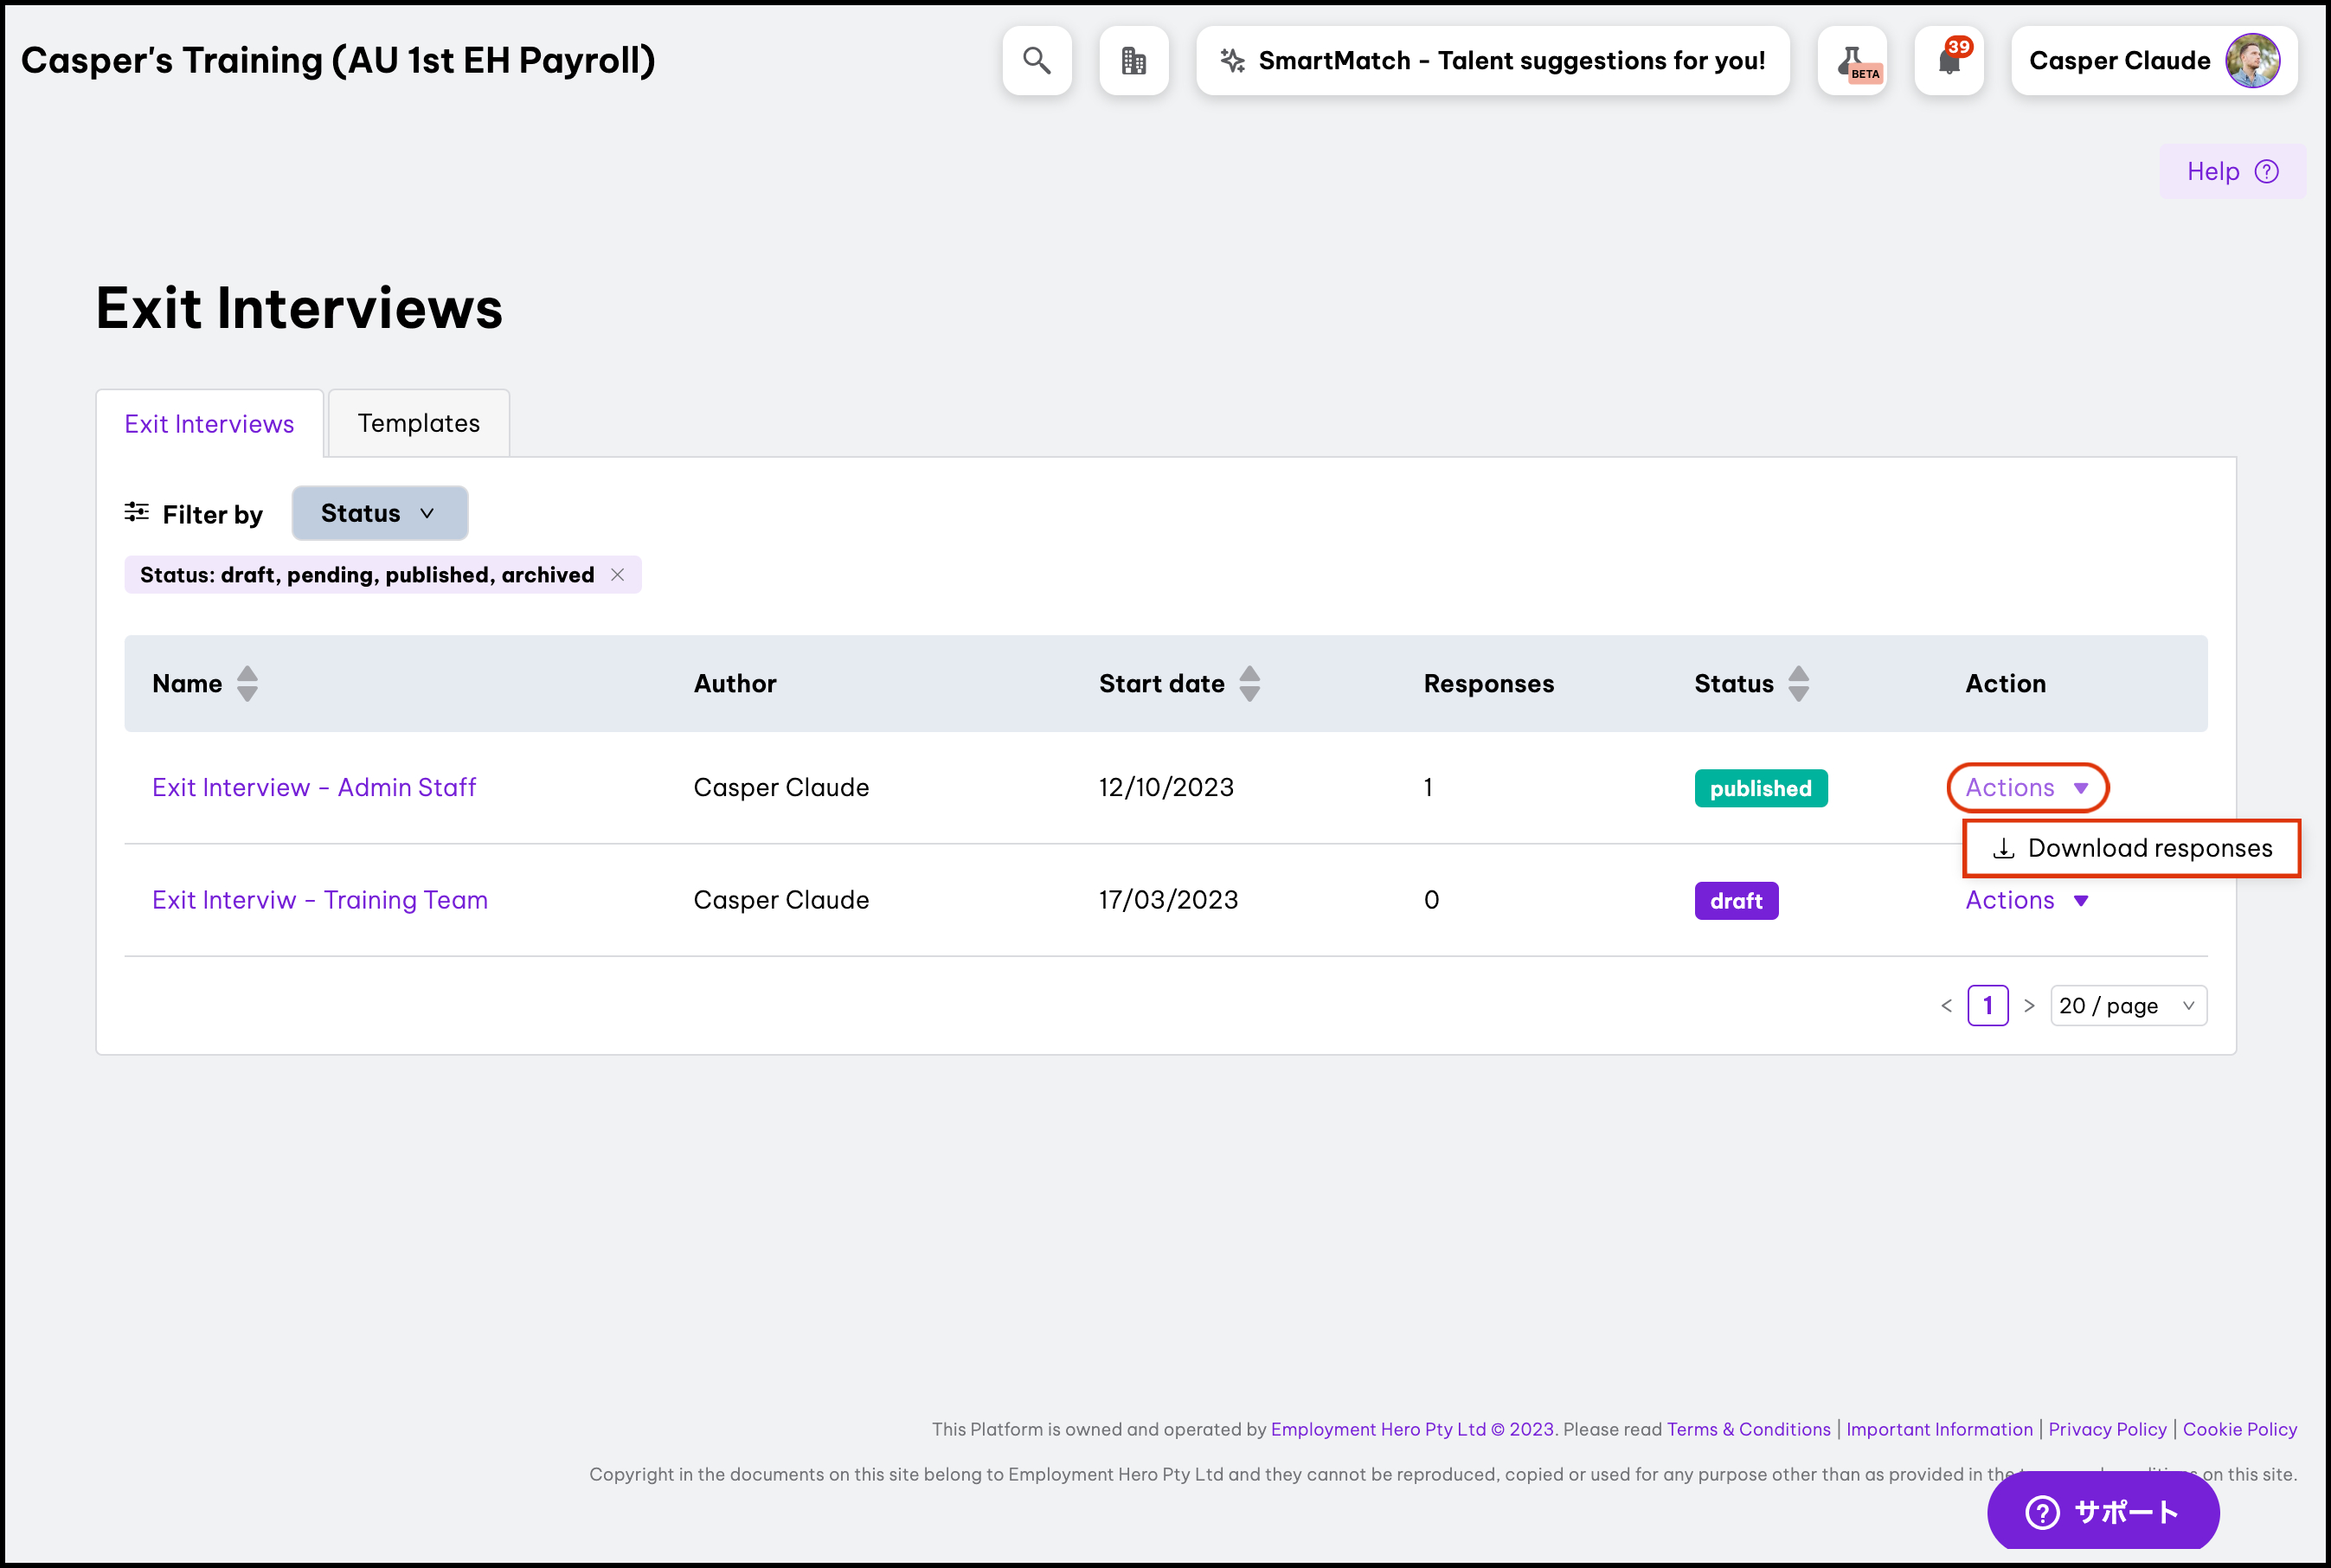2331x1568 pixels.
Task: Go to next page arrow
Action: 2029,1006
